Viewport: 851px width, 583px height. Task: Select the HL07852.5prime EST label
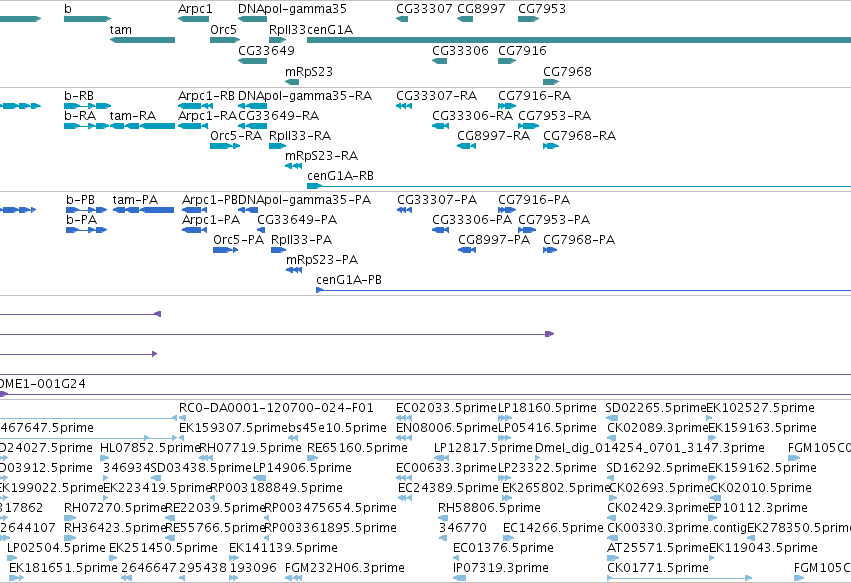(x=150, y=448)
